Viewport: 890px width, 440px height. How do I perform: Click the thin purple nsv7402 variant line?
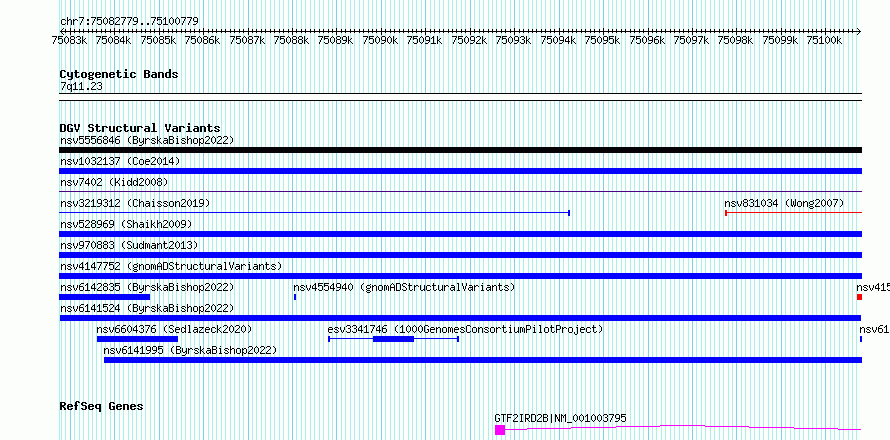point(460,192)
